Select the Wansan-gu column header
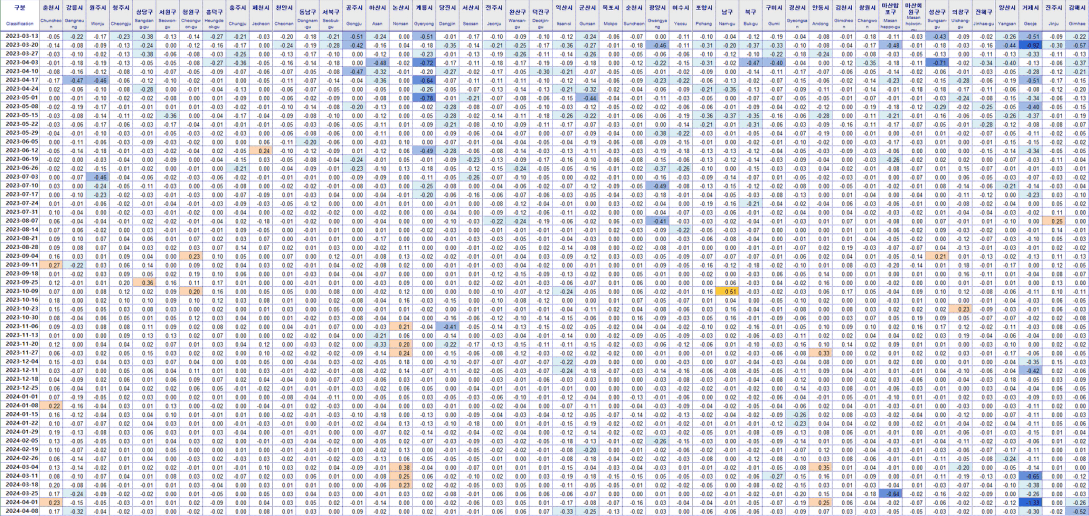The width and height of the screenshot is (1089, 516). point(517,16)
